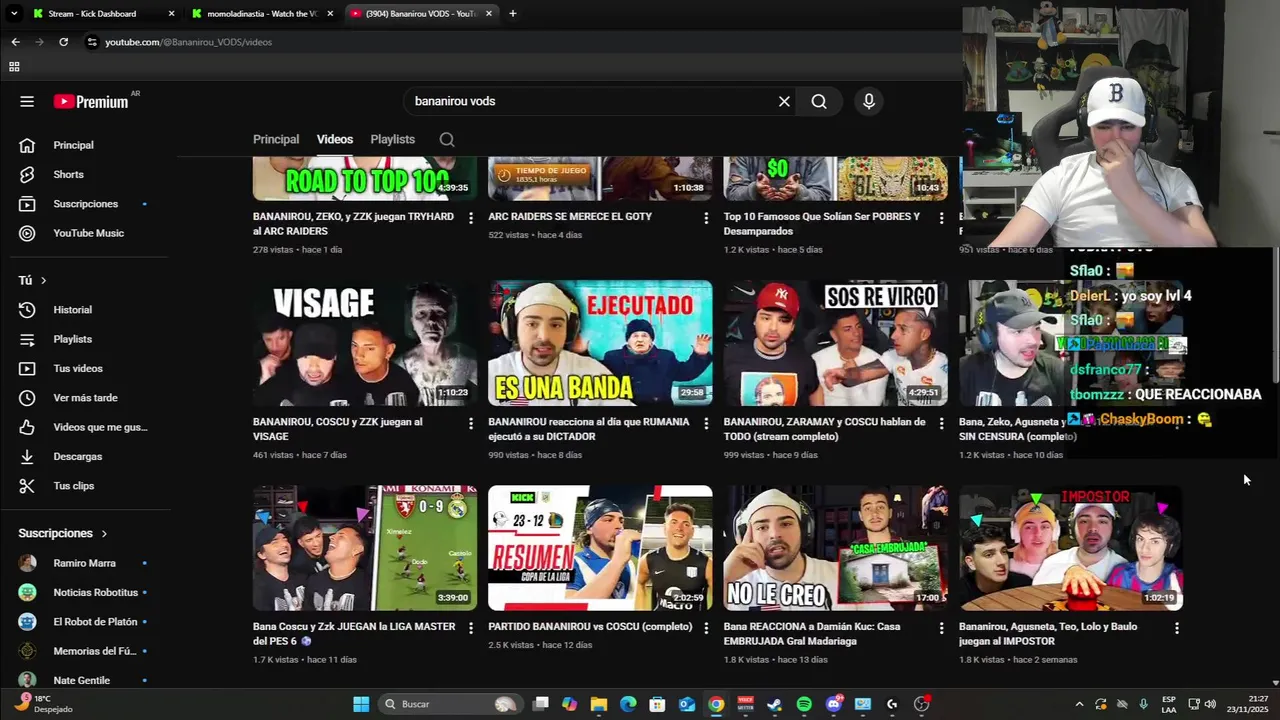Click the Windows taskbar Buscar box
This screenshot has height=720, width=1280.
[x=451, y=704]
